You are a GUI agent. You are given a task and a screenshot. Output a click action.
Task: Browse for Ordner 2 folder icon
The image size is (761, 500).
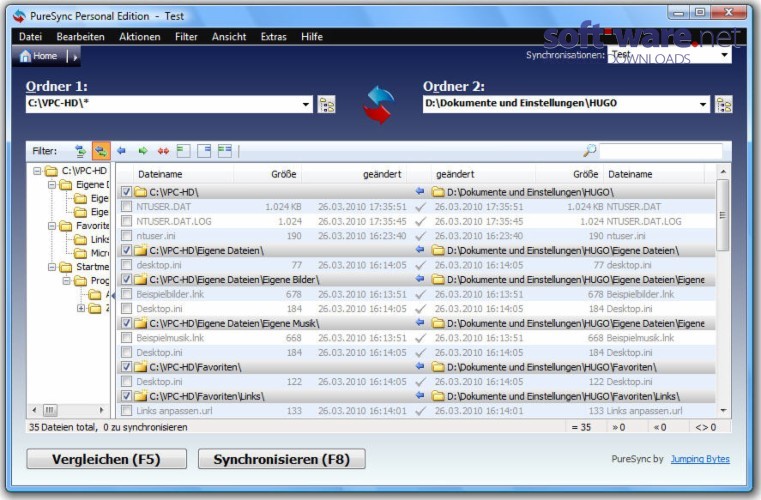tap(724, 104)
